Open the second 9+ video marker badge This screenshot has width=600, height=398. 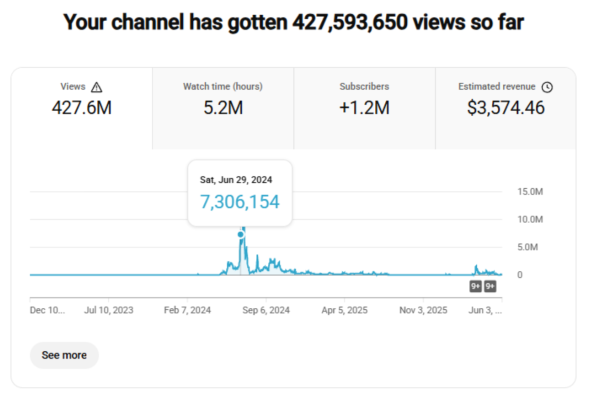490,286
